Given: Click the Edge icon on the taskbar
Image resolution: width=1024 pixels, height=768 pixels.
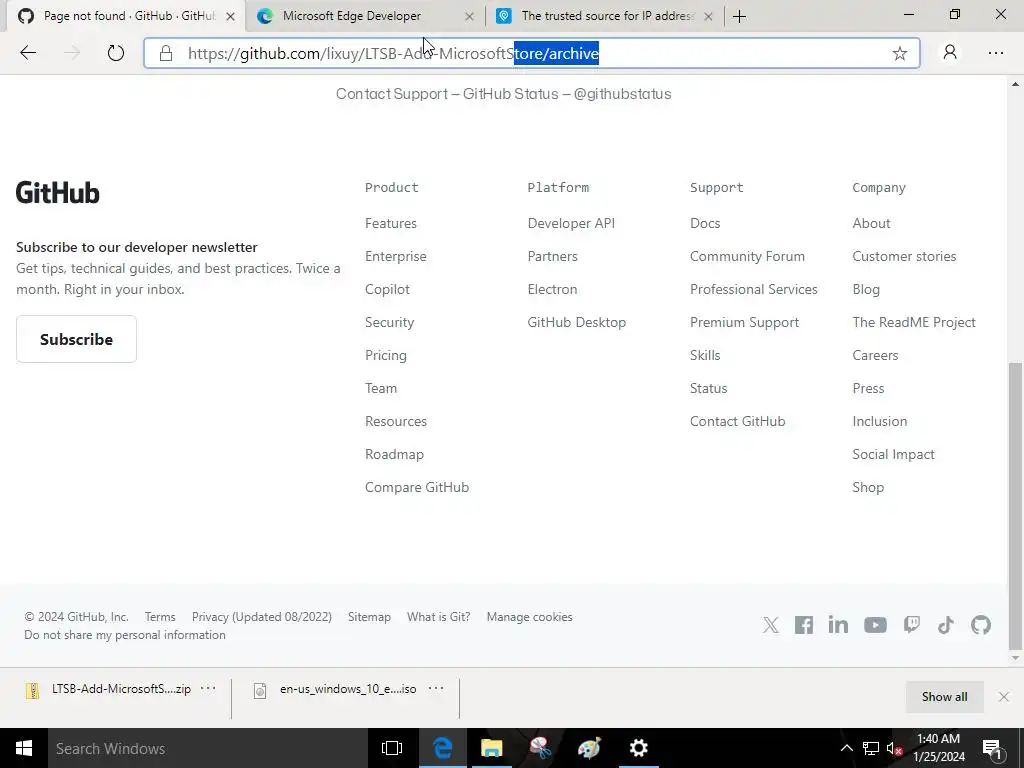Looking at the screenshot, I should (443, 748).
